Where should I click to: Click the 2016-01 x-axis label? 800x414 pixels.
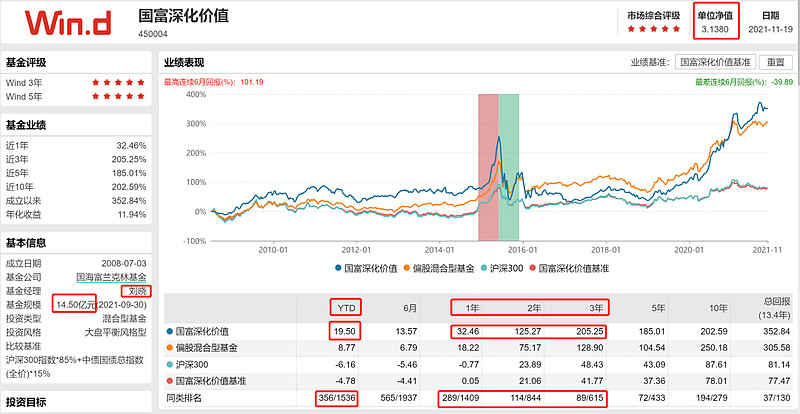[x=523, y=250]
